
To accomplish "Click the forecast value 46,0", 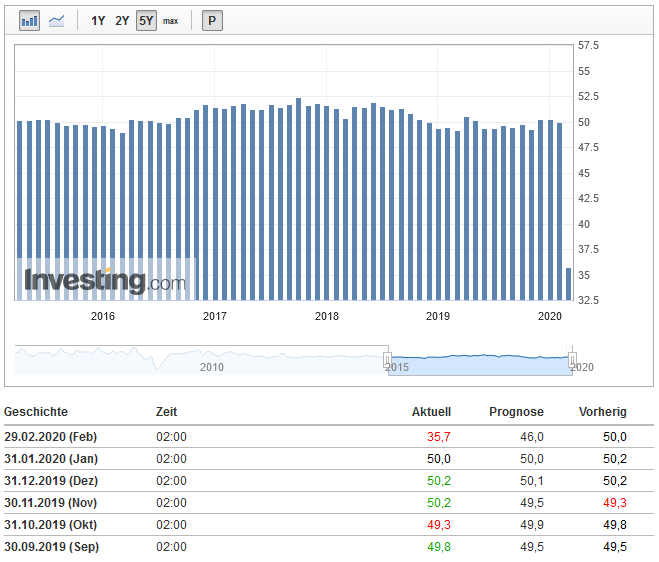I will click(532, 437).
